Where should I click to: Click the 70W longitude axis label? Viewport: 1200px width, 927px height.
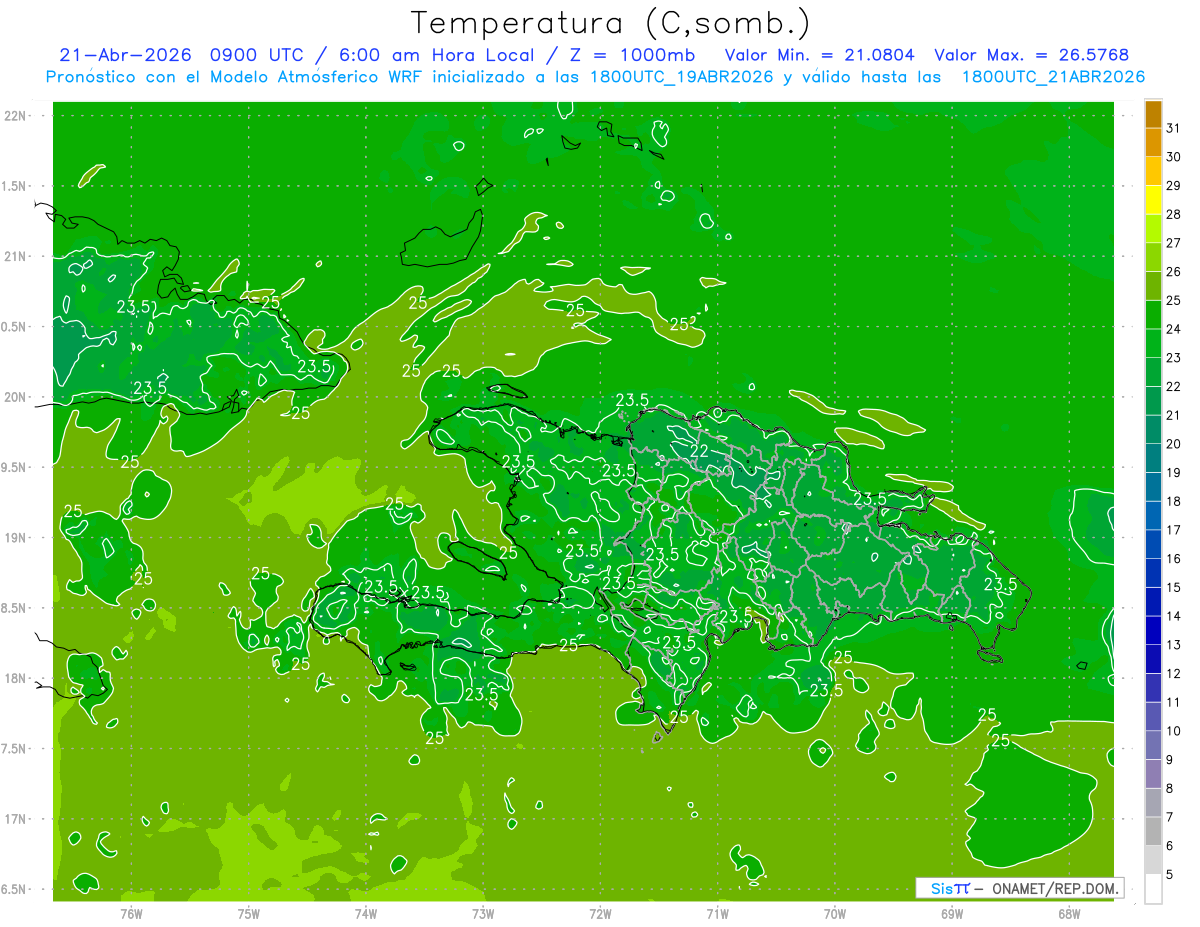(834, 913)
